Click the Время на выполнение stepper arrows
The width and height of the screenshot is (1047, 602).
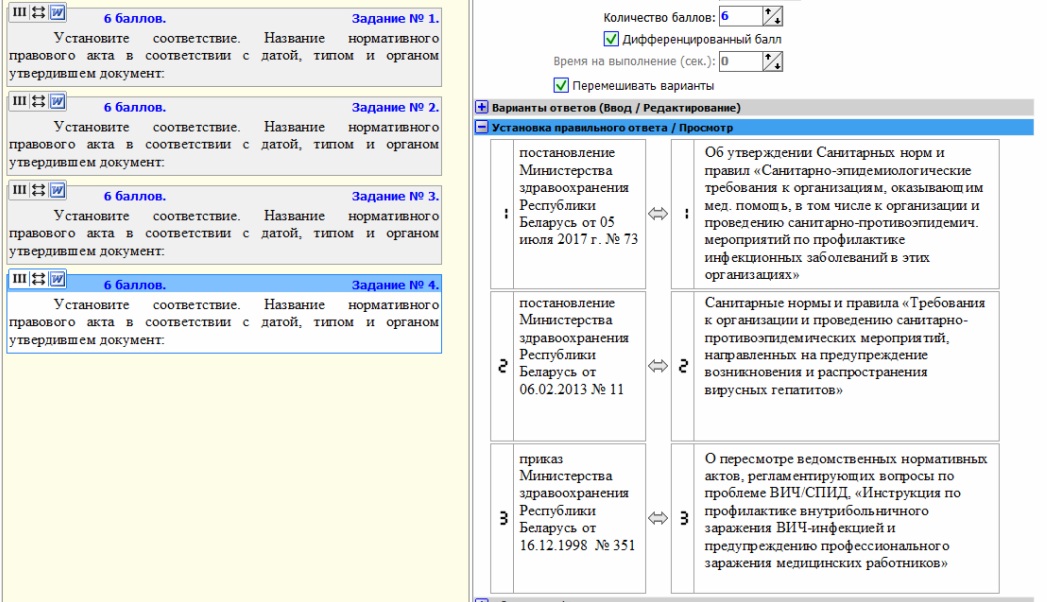[x=773, y=61]
